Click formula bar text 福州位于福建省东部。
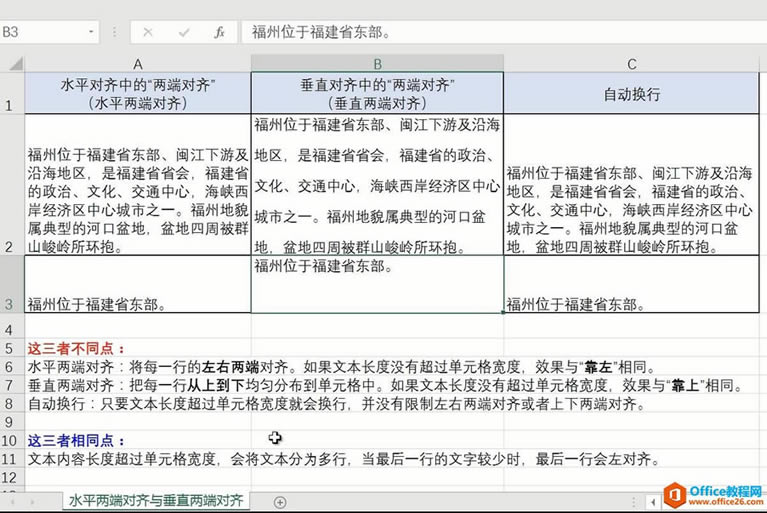The image size is (767, 513). (321, 32)
